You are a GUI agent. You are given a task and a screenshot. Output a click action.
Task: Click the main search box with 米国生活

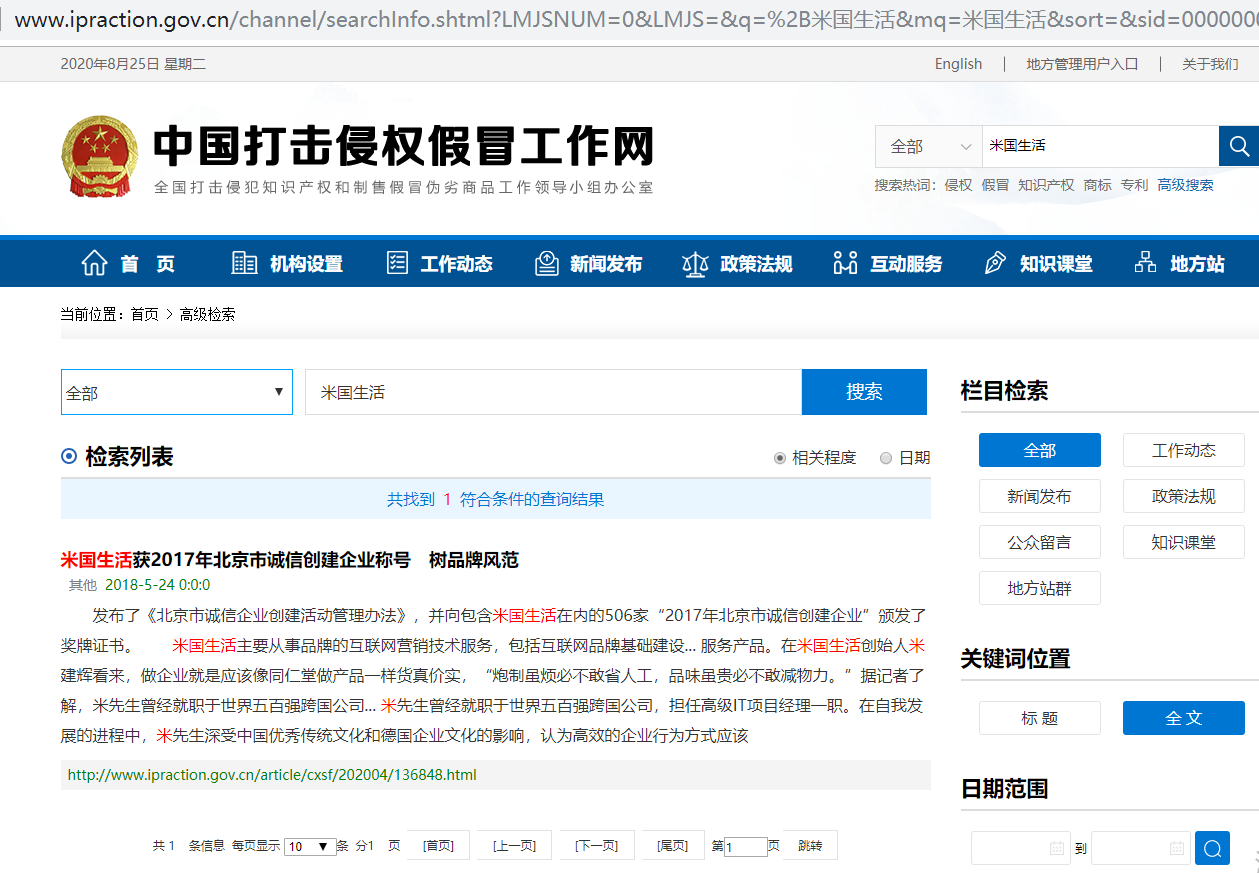point(553,392)
